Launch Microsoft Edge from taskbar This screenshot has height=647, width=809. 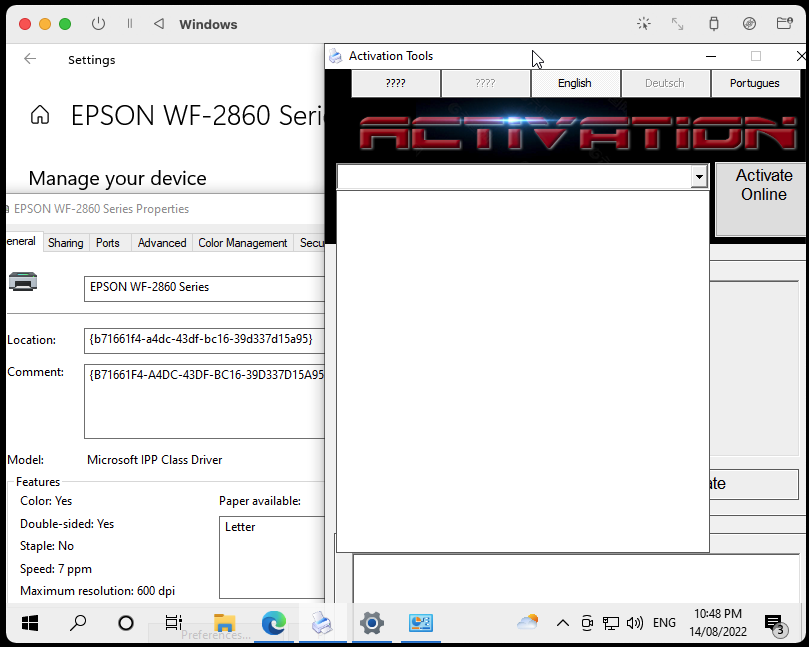[273, 623]
